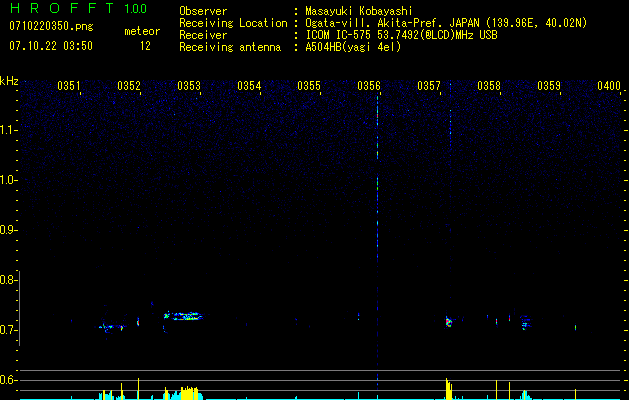
Task: Click the 0.7 kHz axis label
Action: point(7,330)
